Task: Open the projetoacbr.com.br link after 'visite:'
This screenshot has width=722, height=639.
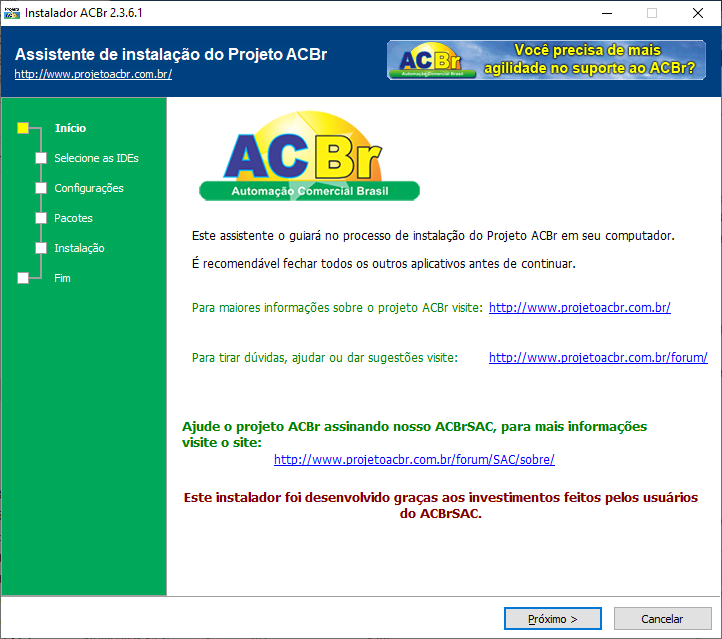Action: (x=580, y=308)
